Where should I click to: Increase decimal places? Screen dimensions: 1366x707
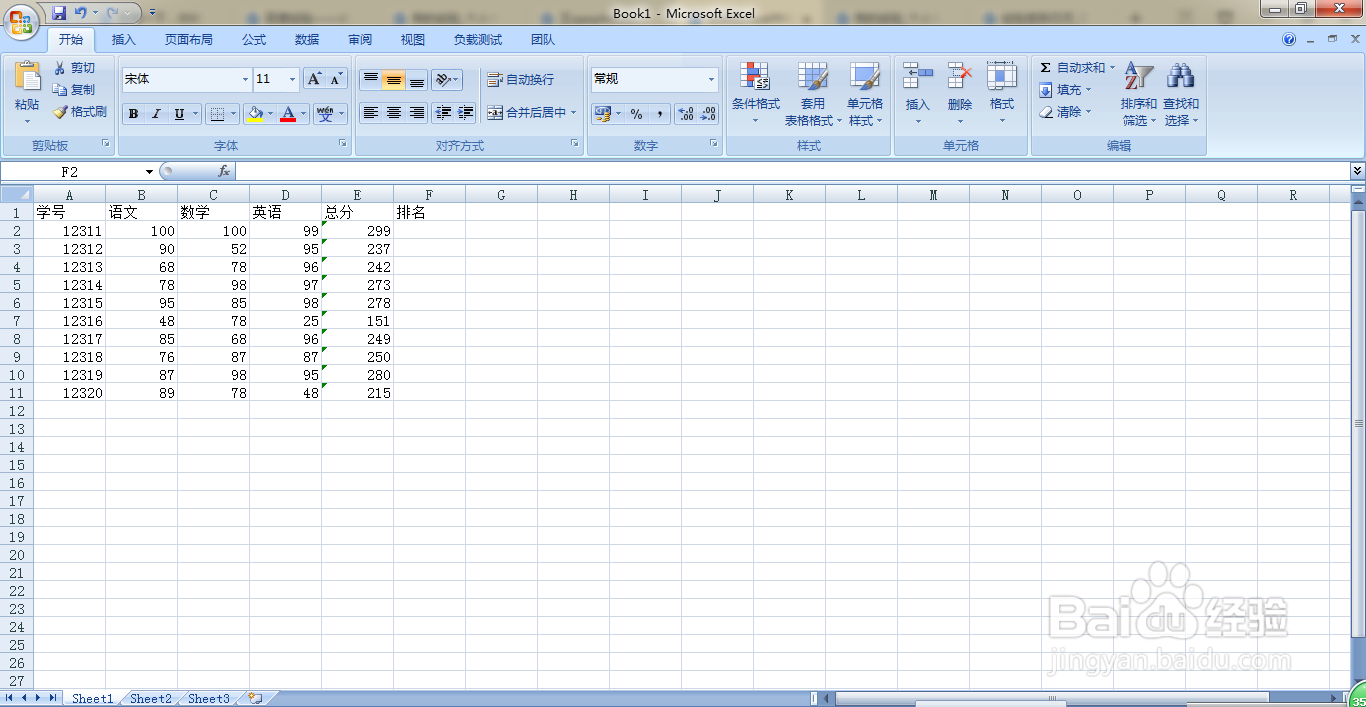(686, 114)
